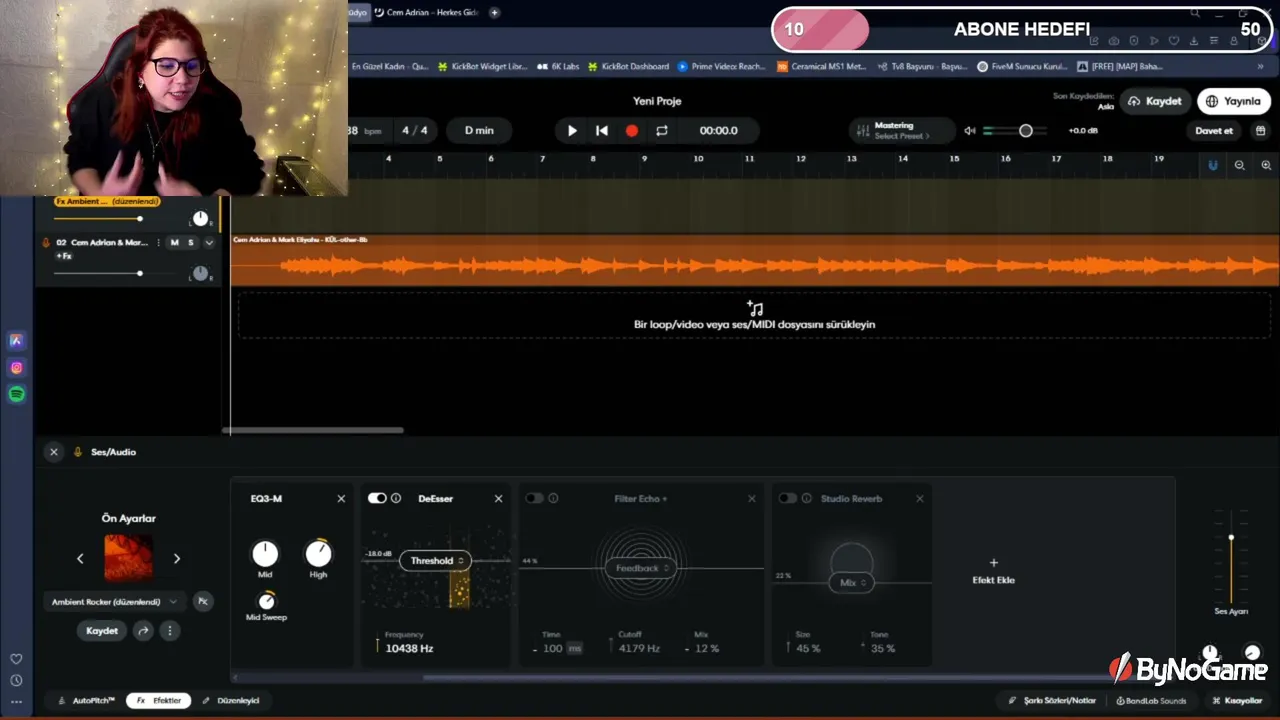The width and height of the screenshot is (1280, 720).
Task: Open Ambient Rocker preset dropdown
Action: coord(114,602)
